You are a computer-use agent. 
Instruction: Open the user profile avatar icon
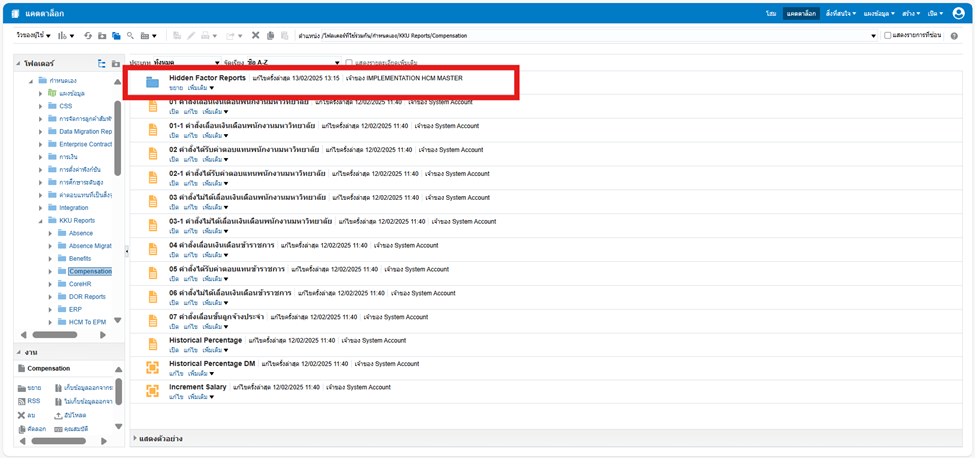[959, 13]
